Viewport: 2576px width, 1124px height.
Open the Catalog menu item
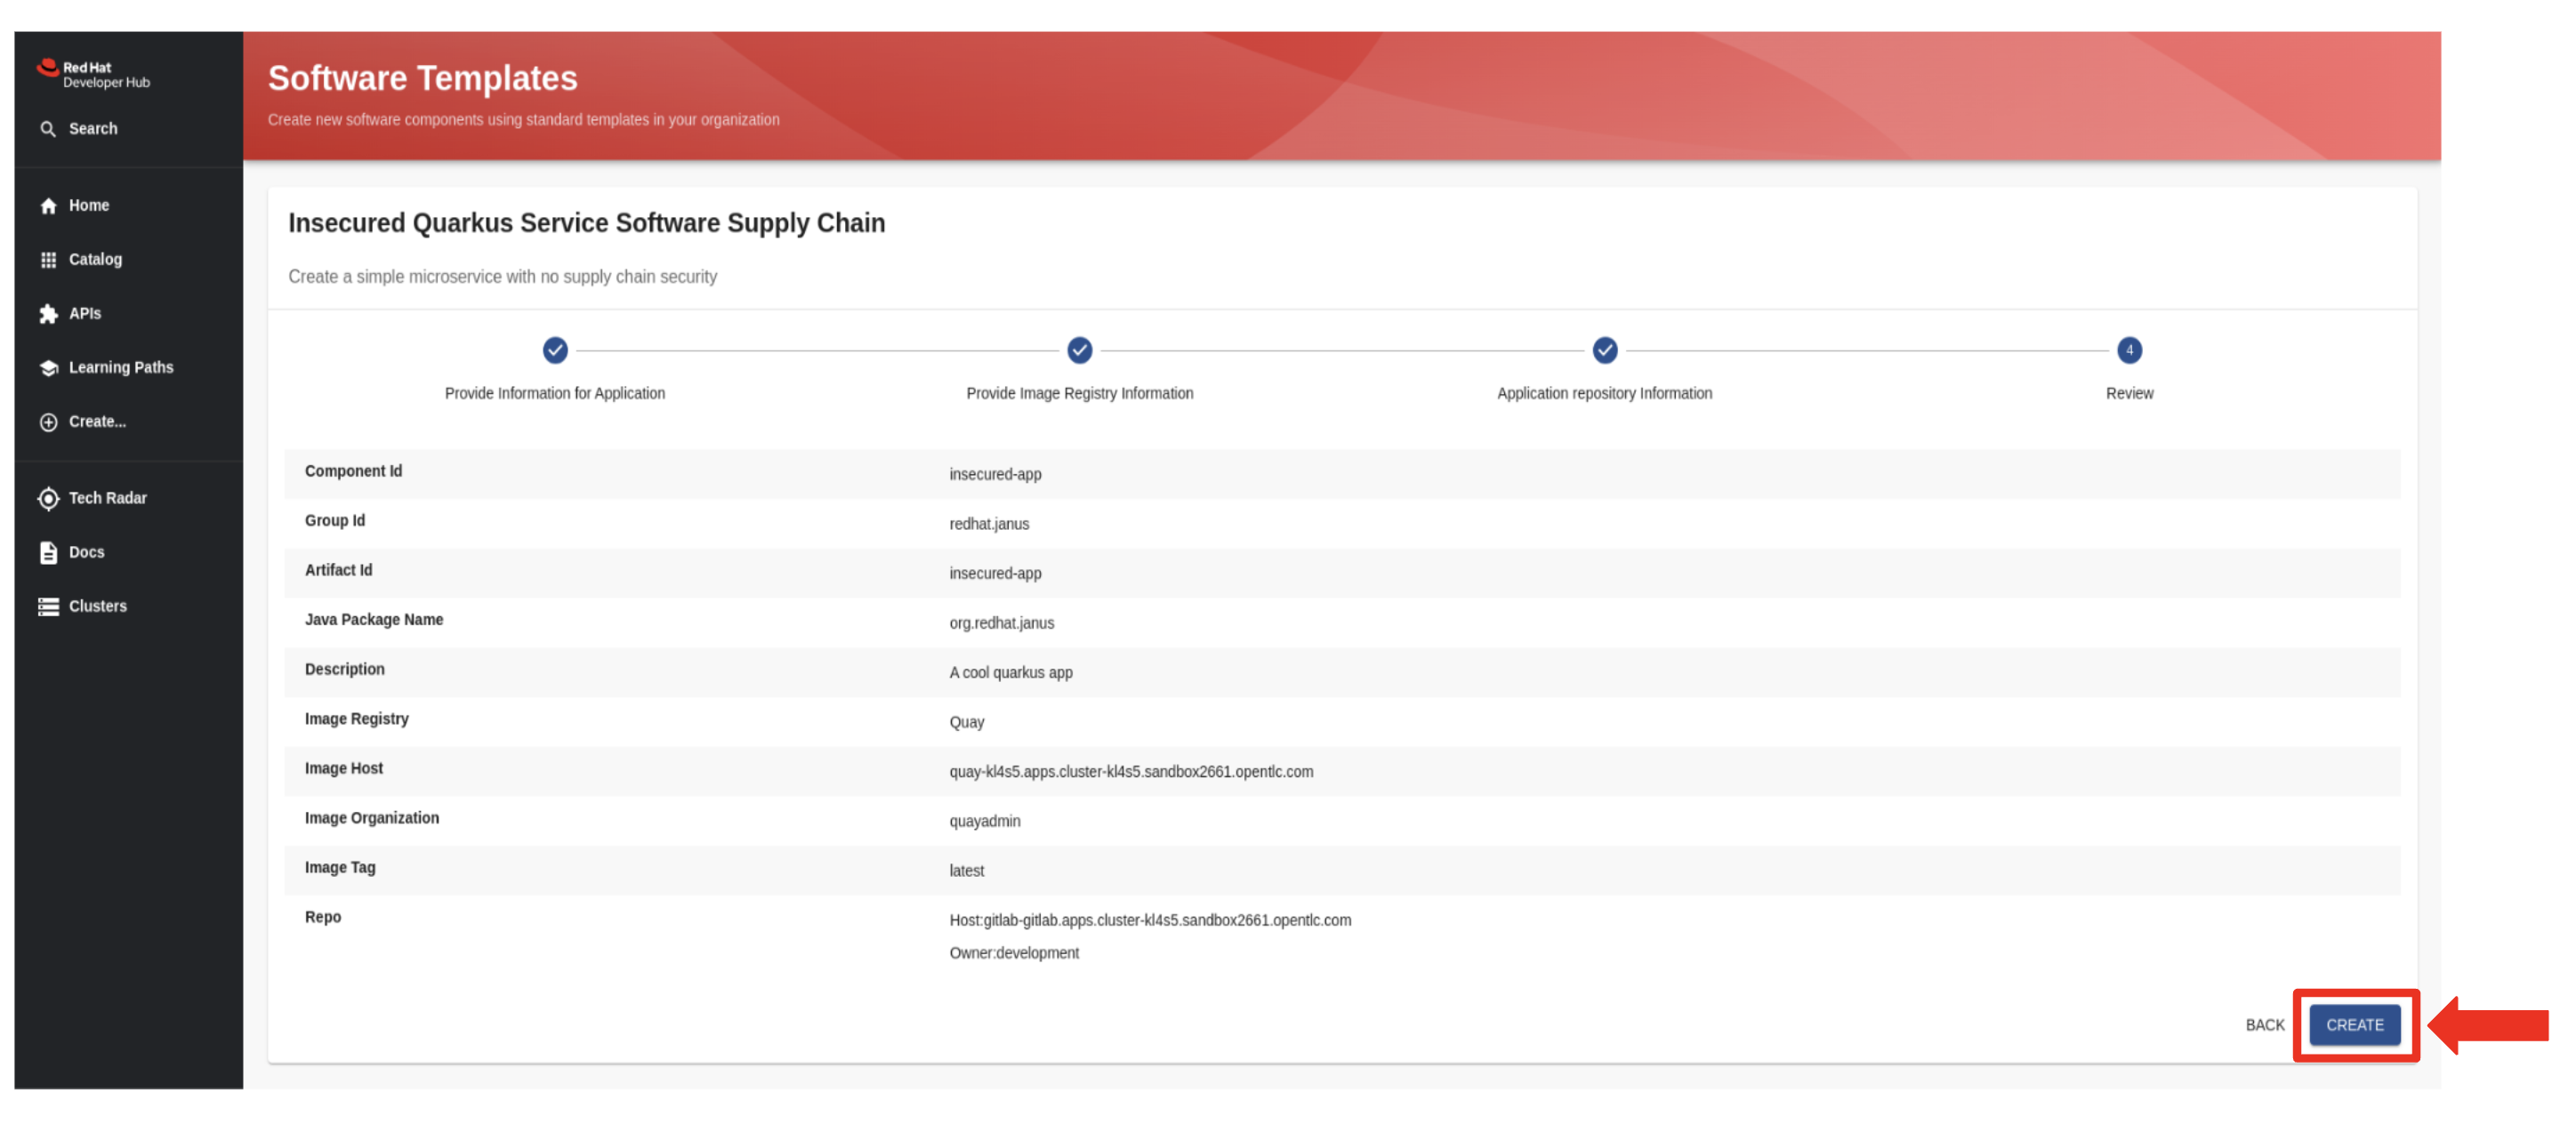(95, 259)
